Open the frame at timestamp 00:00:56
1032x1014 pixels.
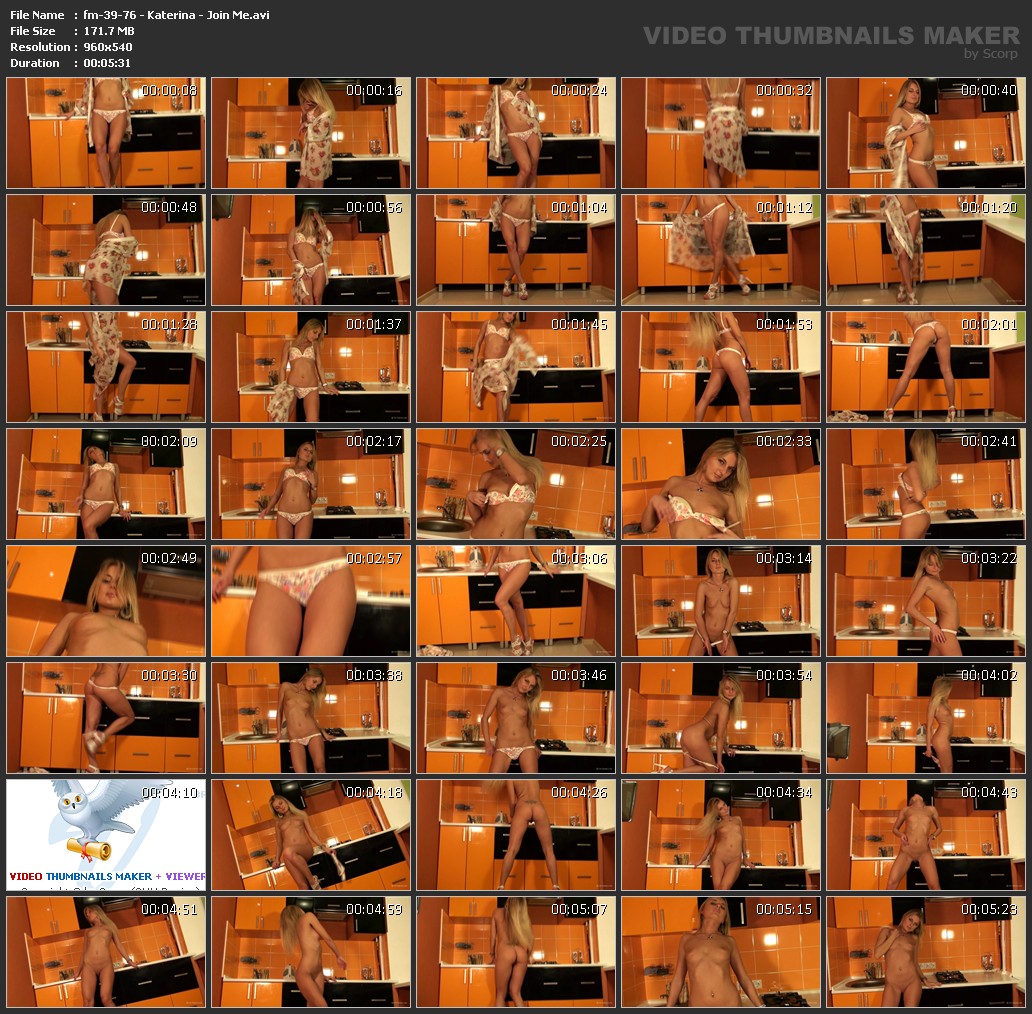311,250
